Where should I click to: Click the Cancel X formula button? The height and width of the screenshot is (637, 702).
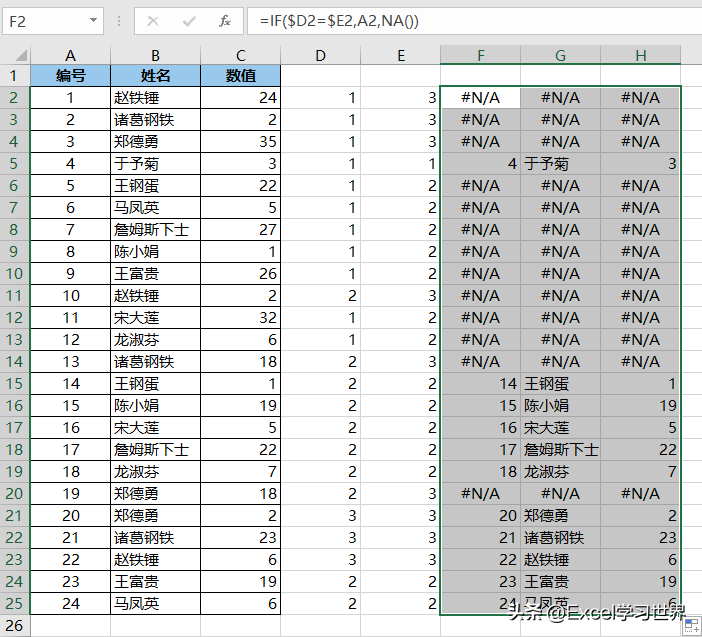tap(153, 21)
